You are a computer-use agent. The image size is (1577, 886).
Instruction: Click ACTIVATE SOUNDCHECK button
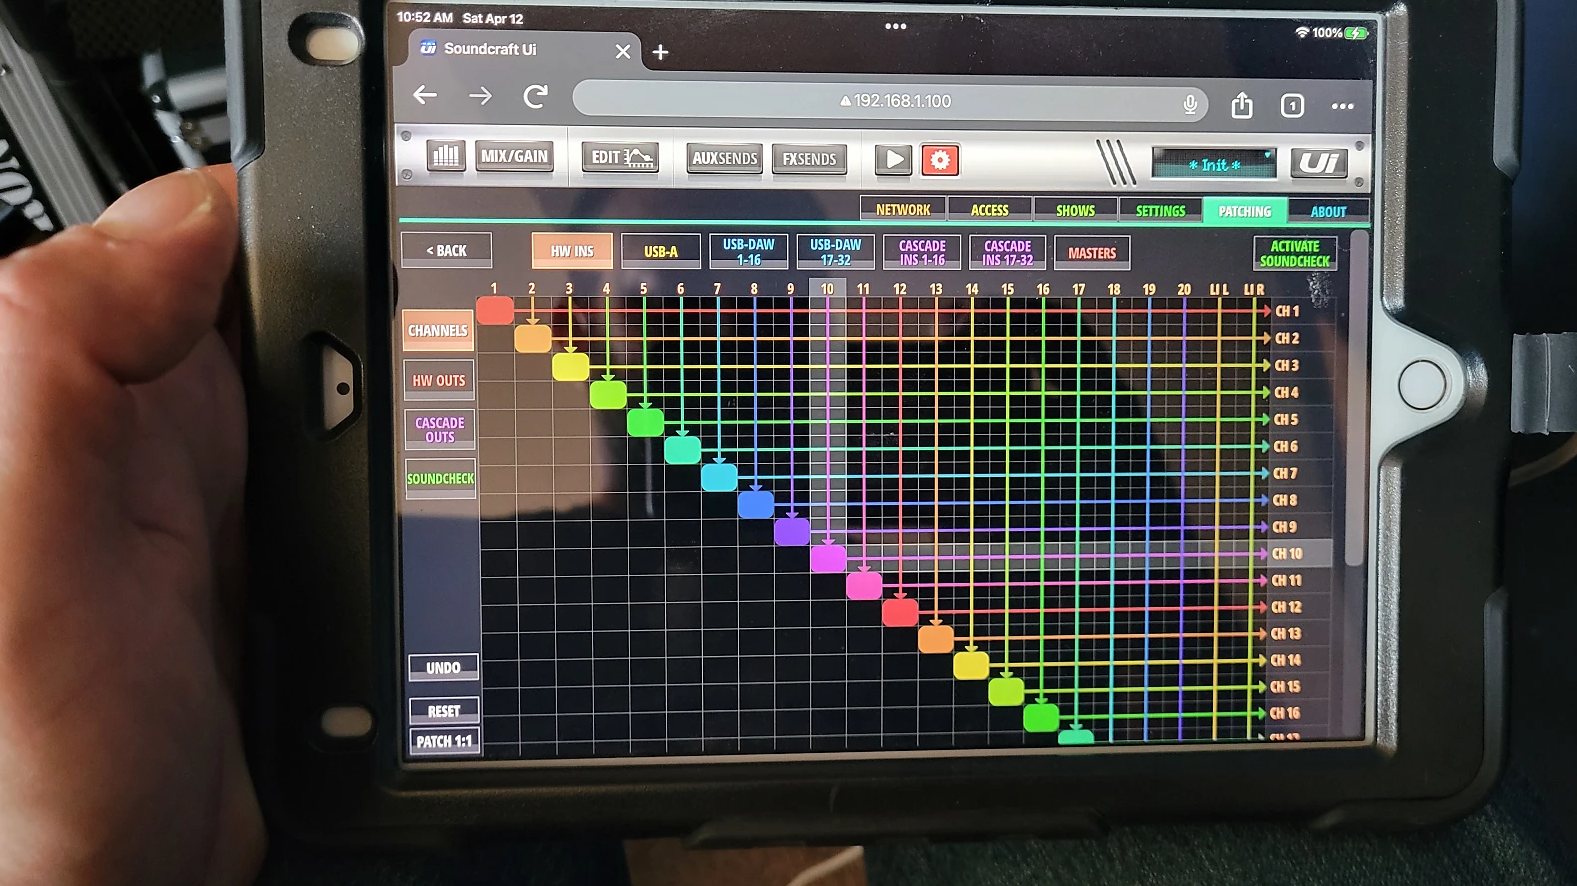1295,254
